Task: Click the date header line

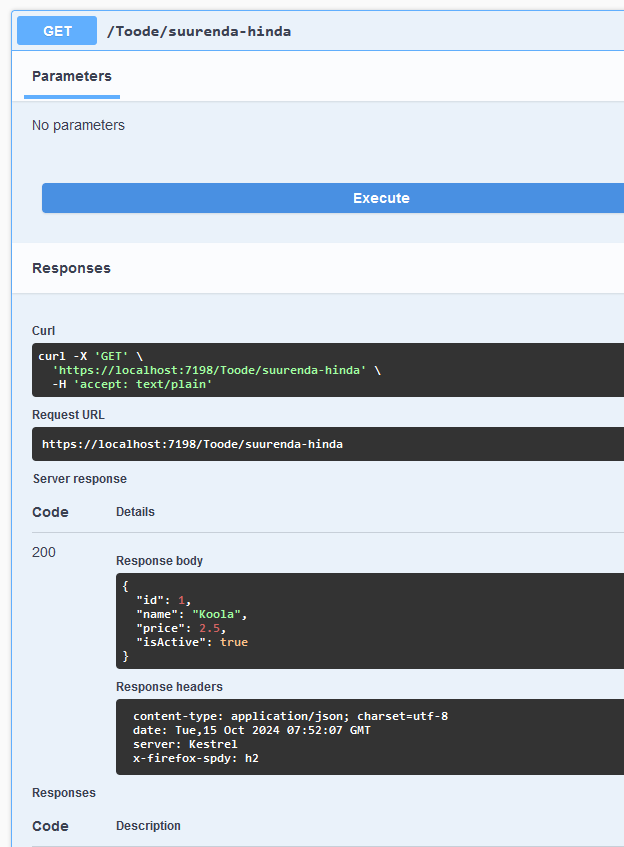Action: click(x=252, y=730)
